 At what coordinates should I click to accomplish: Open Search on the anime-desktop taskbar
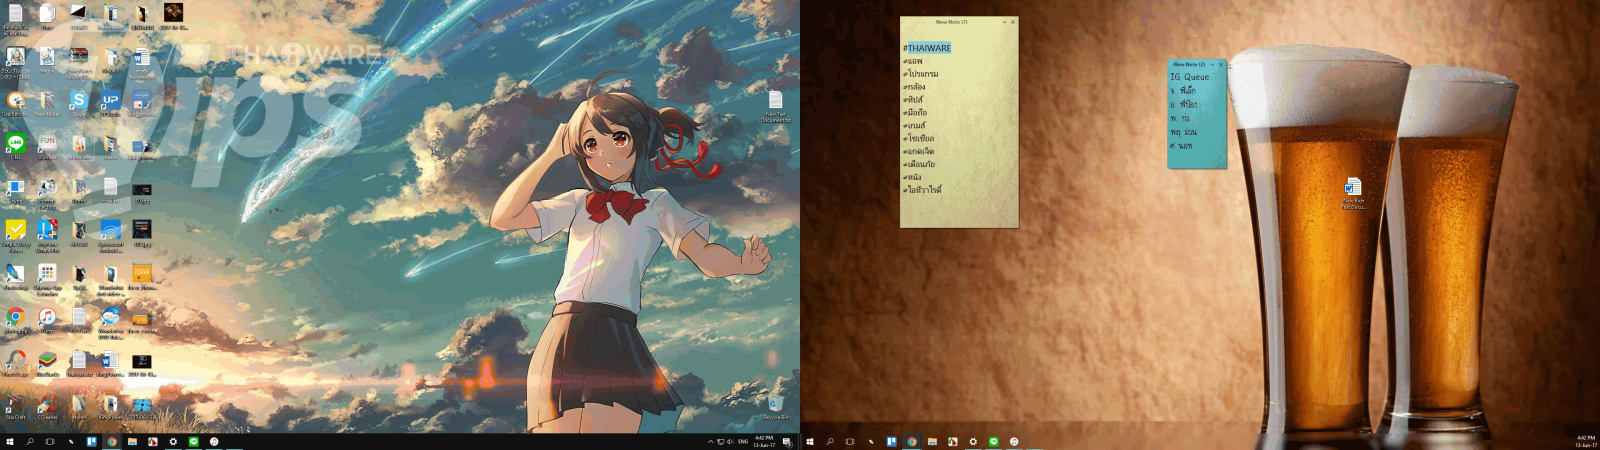pyautogui.click(x=30, y=441)
